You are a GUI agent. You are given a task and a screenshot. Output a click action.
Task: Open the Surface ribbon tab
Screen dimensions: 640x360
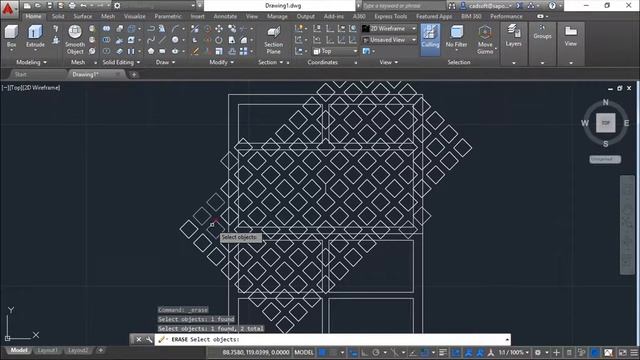point(82,16)
